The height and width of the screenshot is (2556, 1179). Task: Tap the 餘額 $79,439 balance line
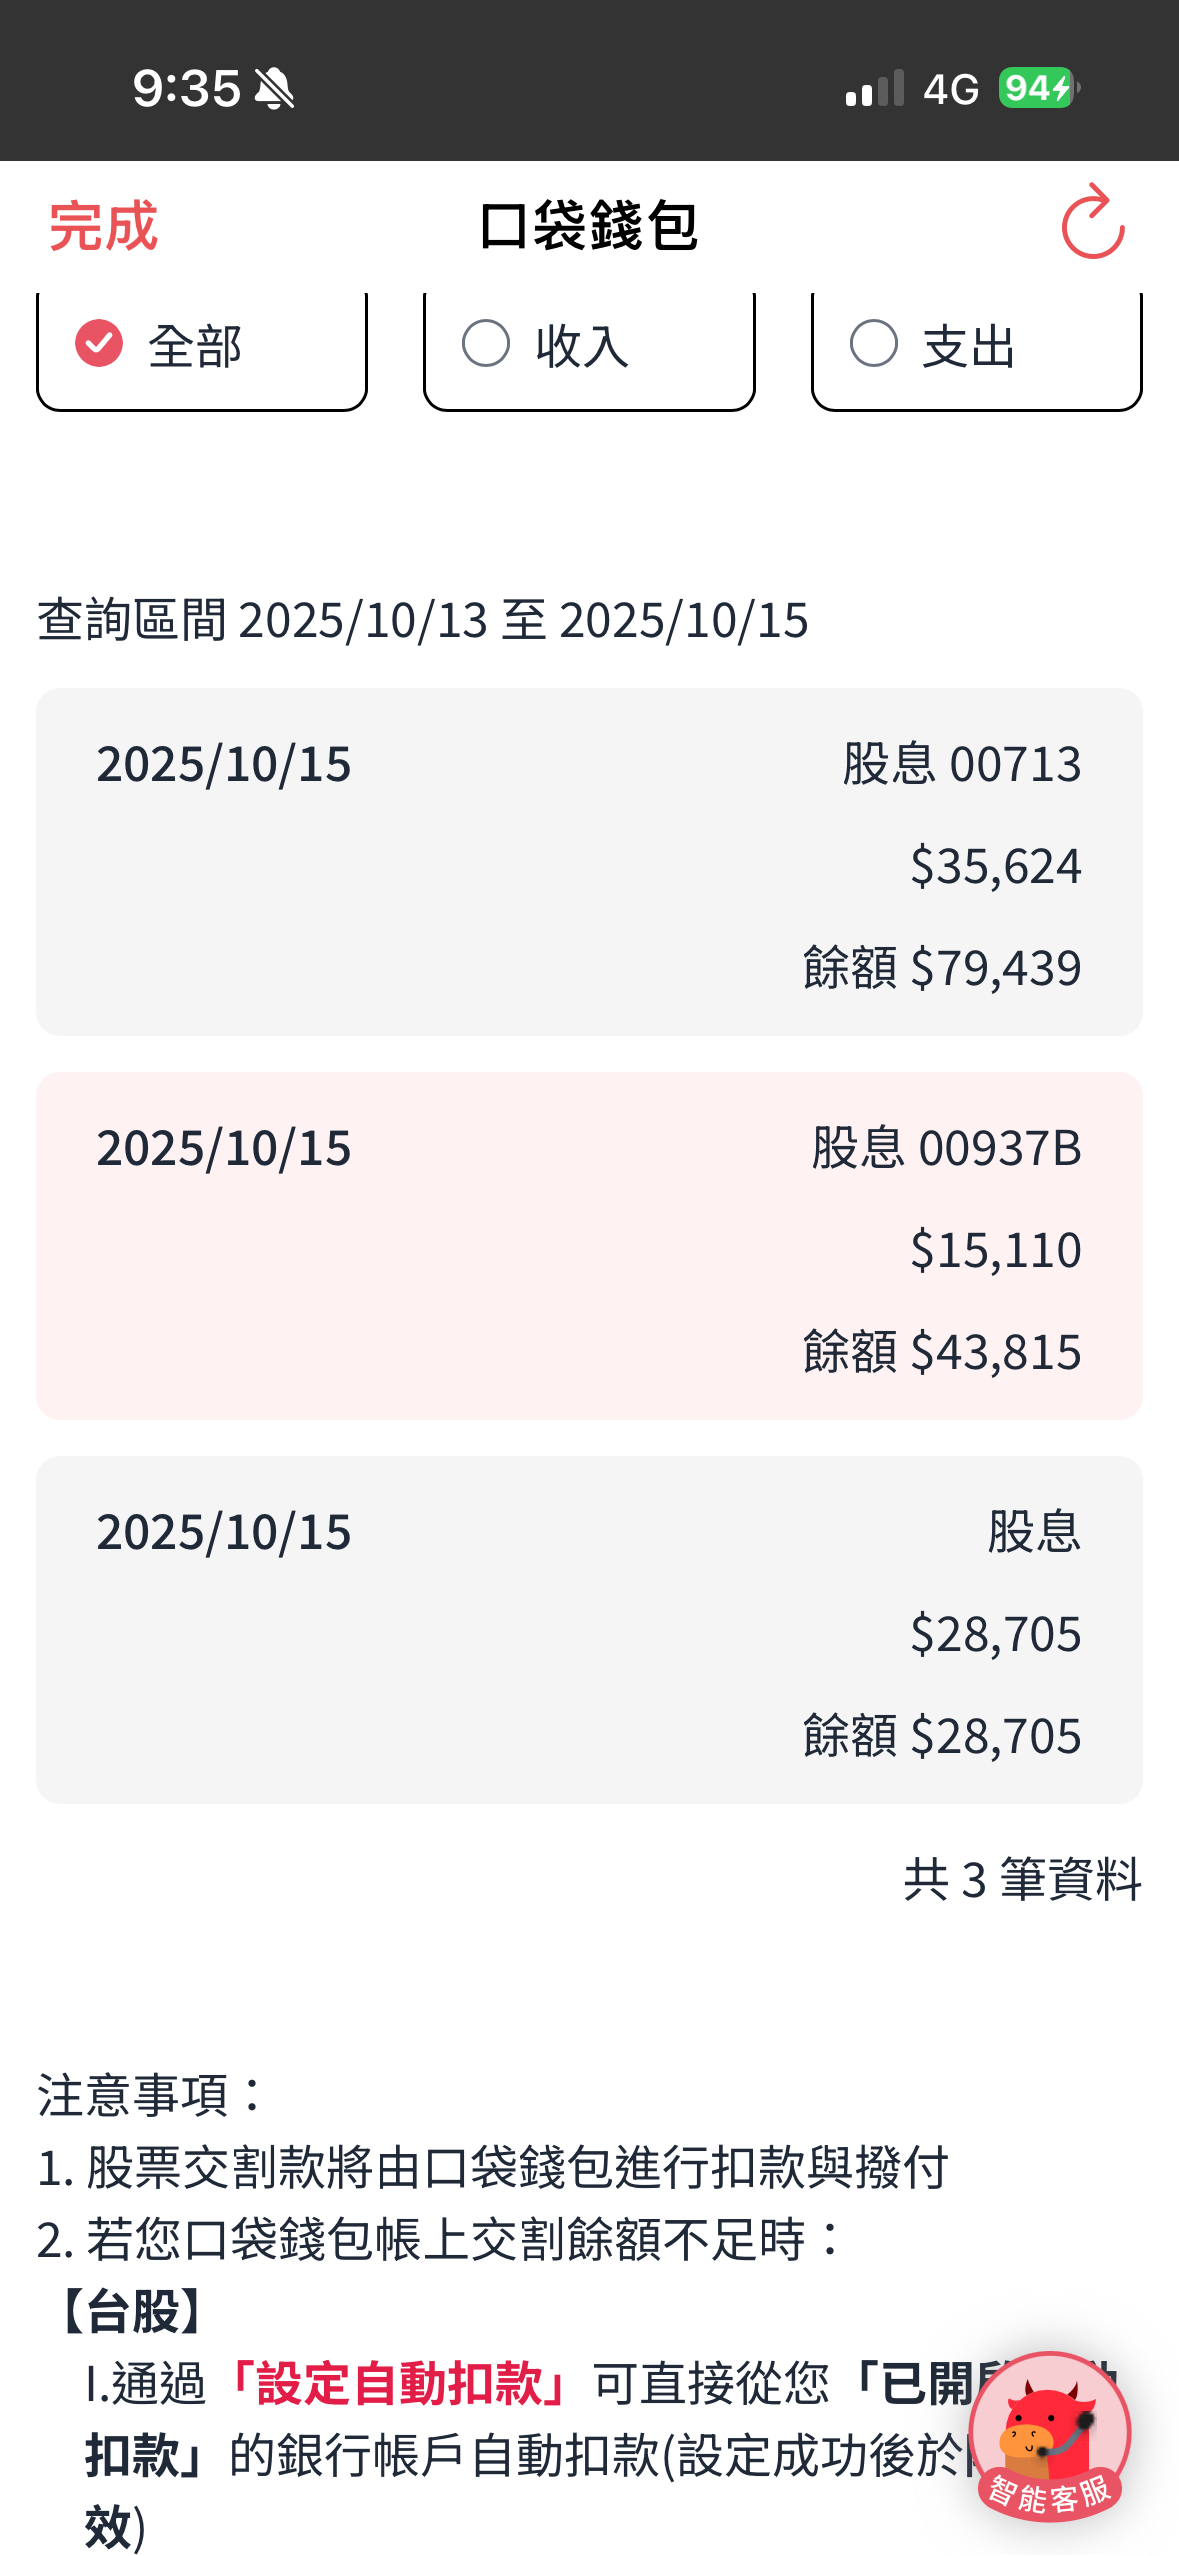pyautogui.click(x=941, y=968)
